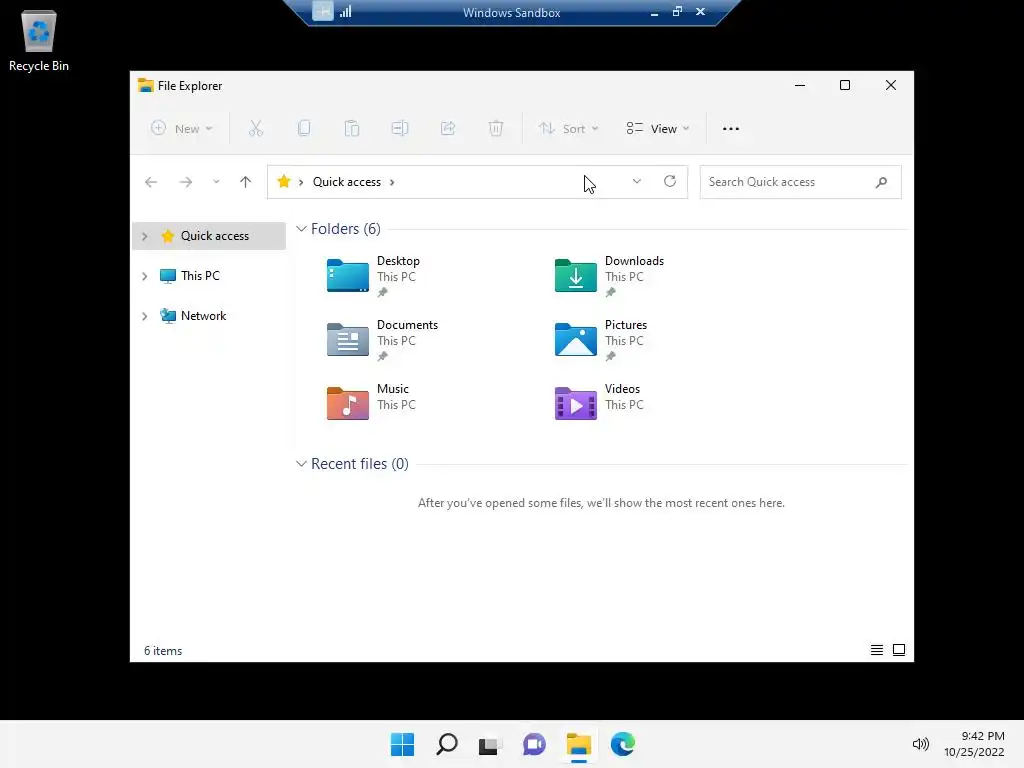This screenshot has height=768, width=1024.
Task: Click the pin icon in Windows Sandbox bar
Action: [x=323, y=11]
